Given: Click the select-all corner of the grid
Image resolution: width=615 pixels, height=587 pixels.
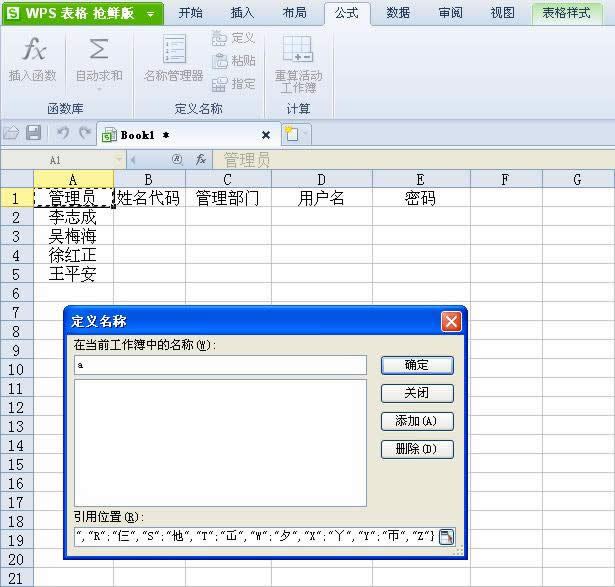Looking at the screenshot, I should point(17,179).
